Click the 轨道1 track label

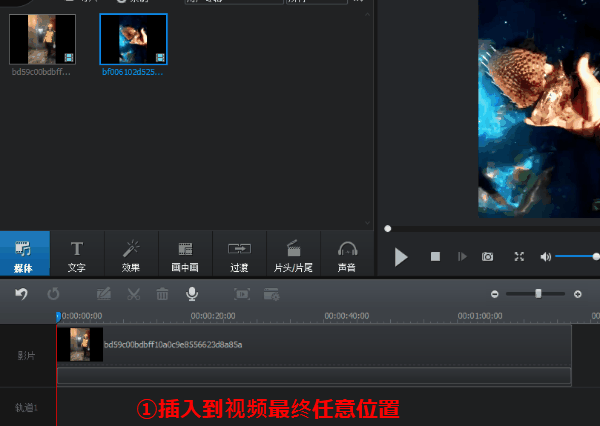[26, 408]
